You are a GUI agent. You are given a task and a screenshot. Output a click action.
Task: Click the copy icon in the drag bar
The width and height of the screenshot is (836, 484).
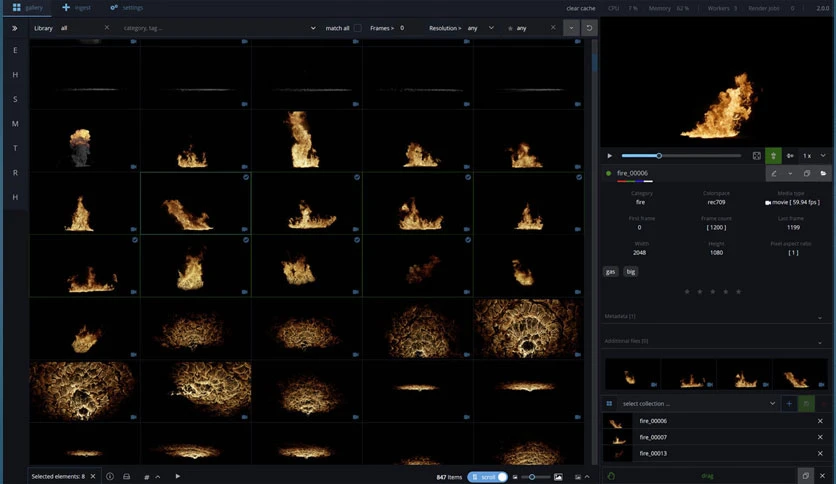(806, 475)
